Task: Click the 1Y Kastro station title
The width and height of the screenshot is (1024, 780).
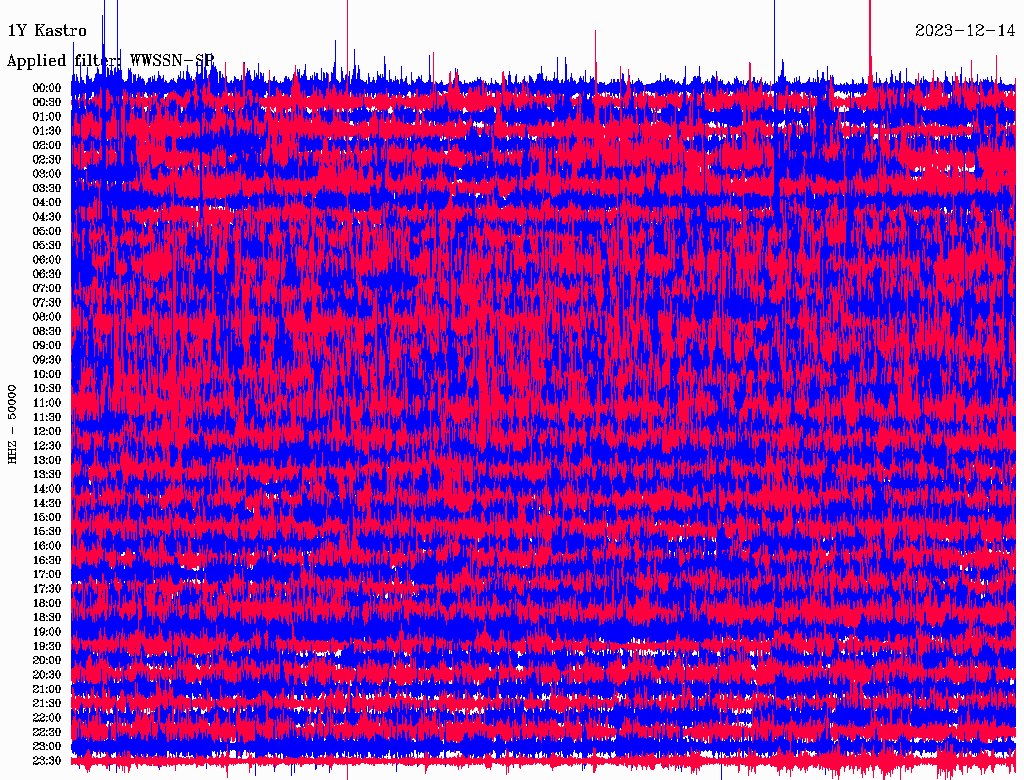Action: pos(47,31)
